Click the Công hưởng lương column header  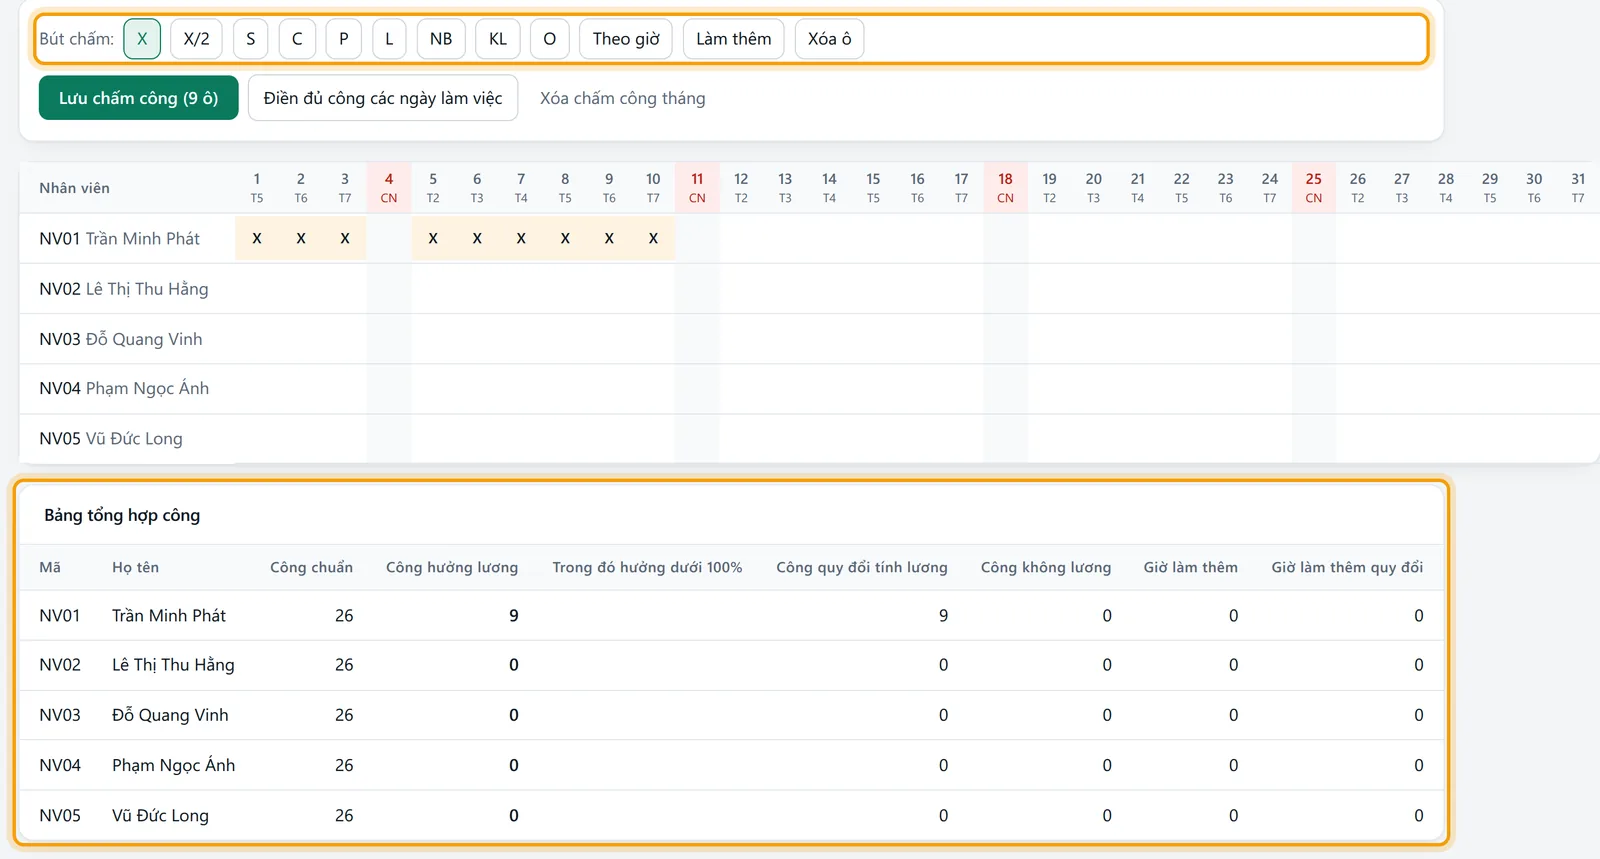tap(452, 567)
